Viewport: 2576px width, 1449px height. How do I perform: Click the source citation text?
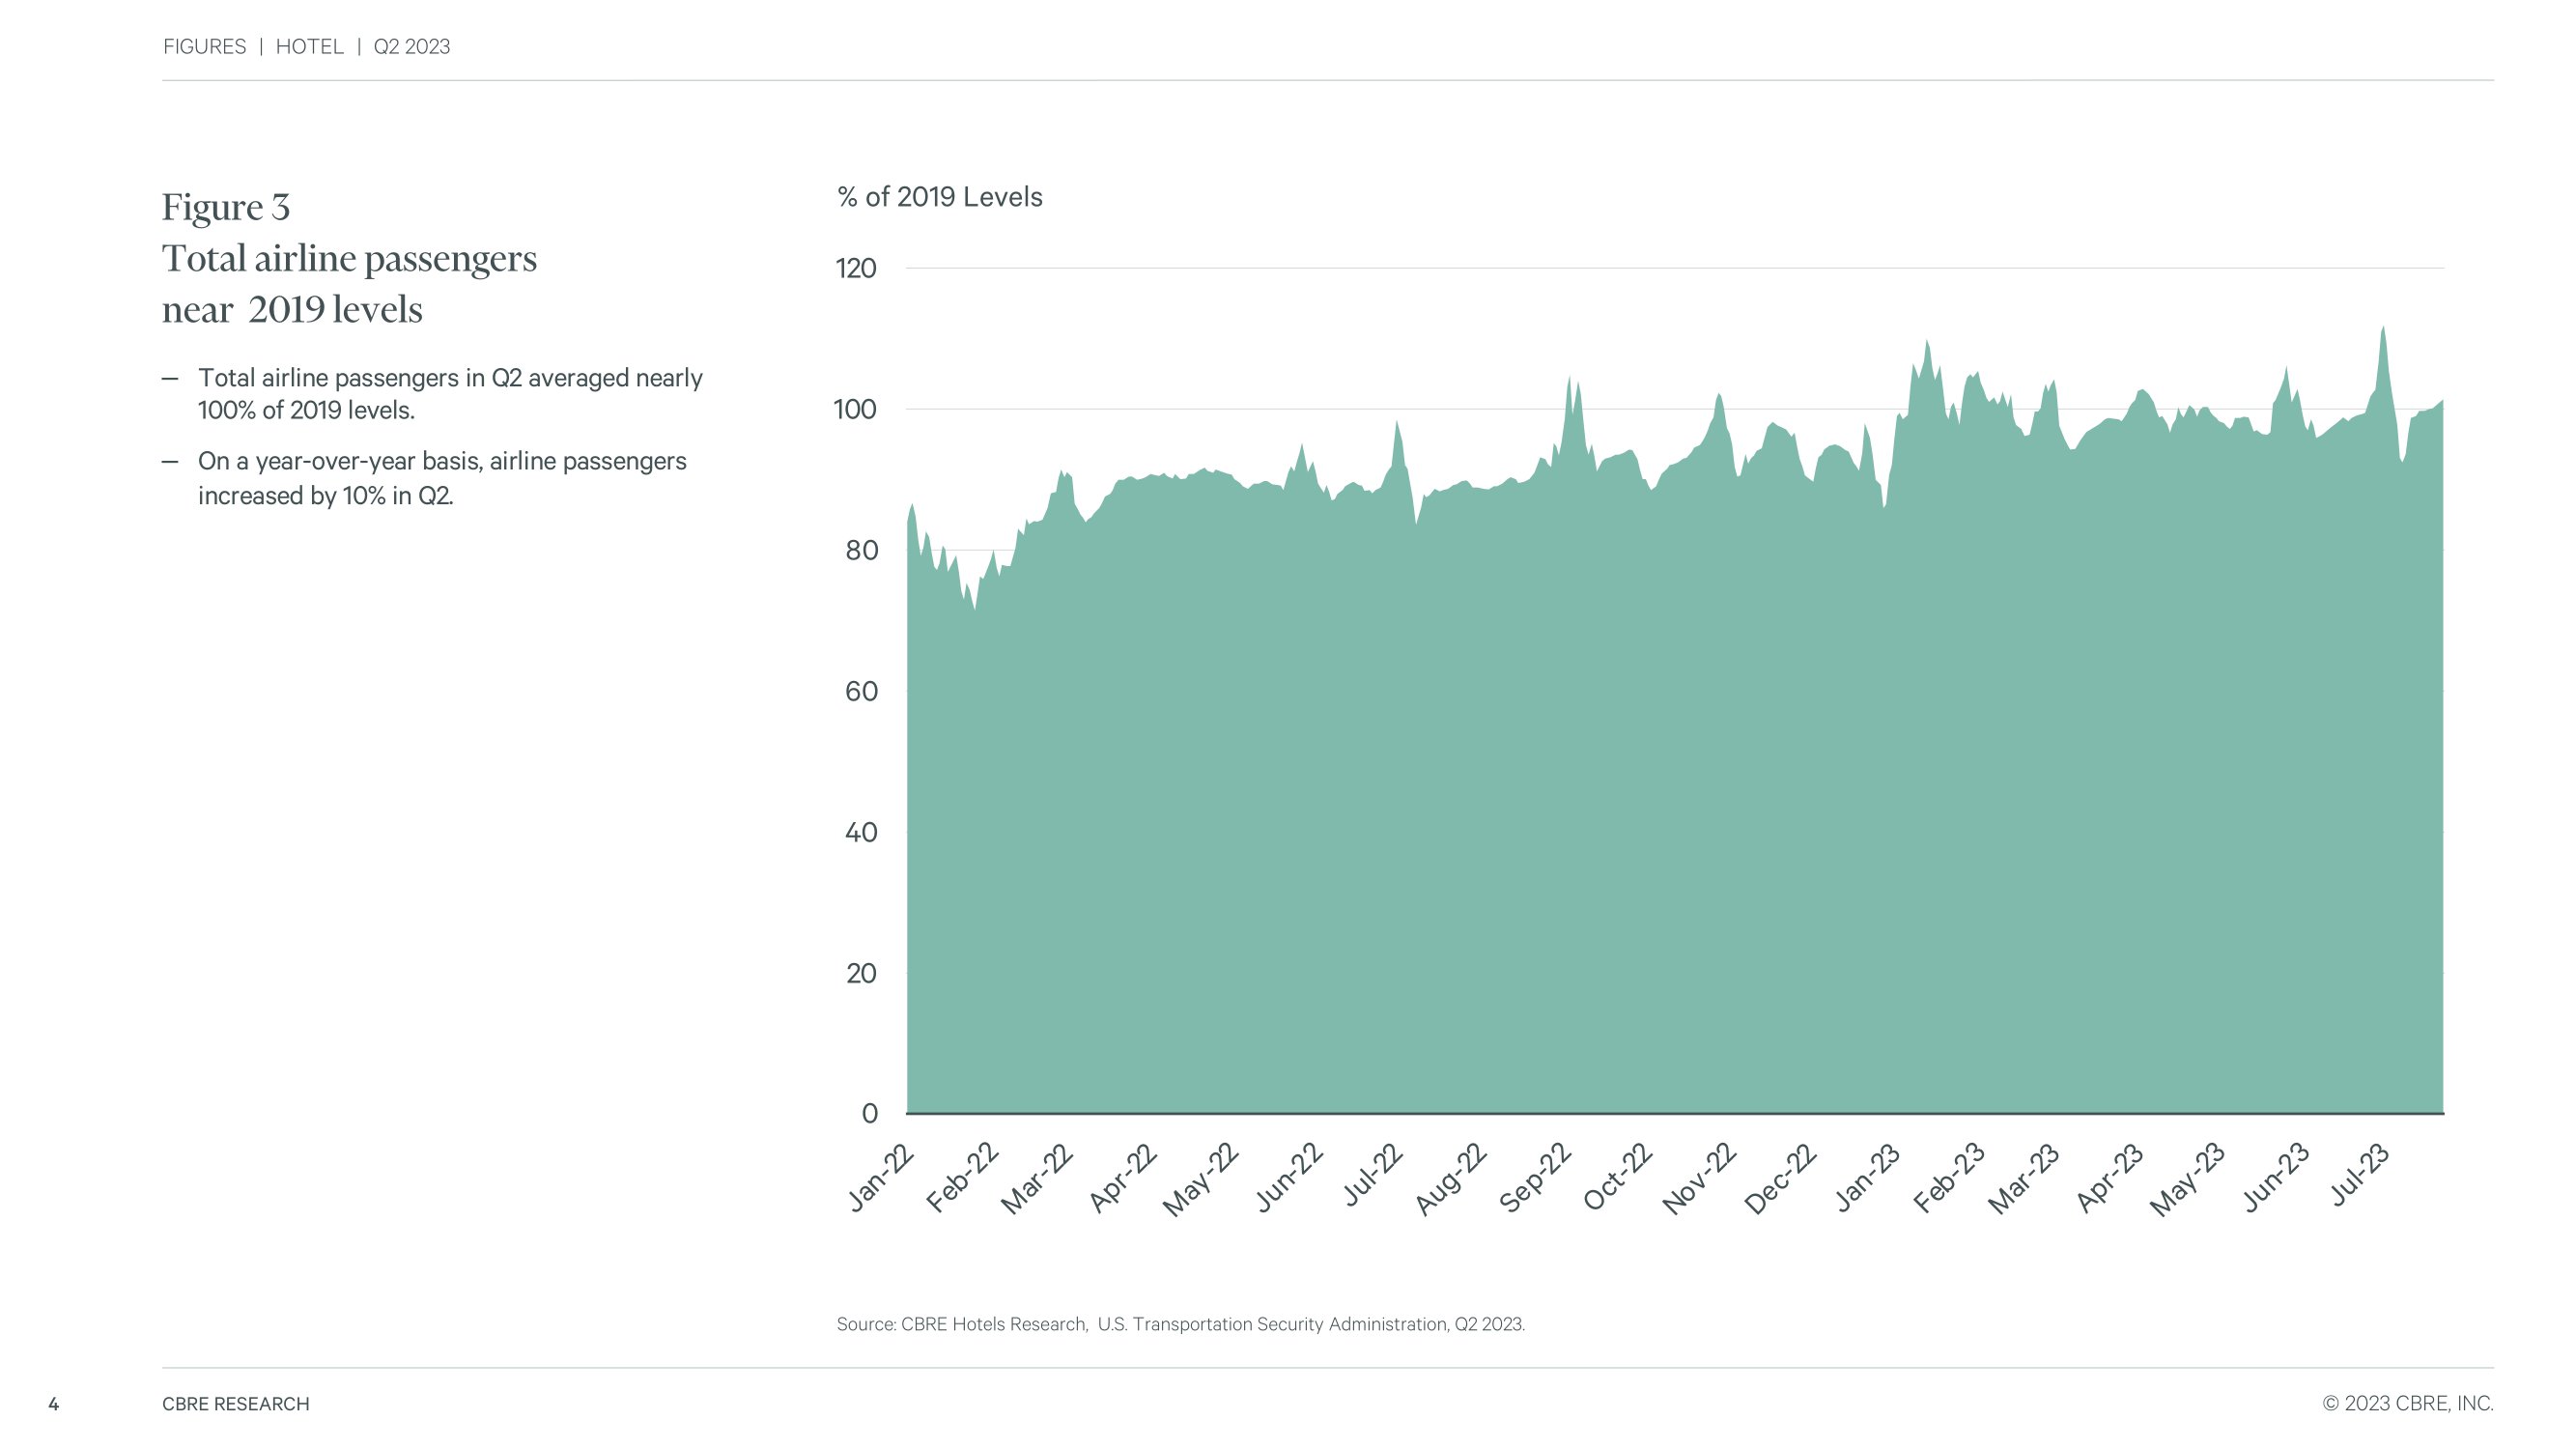(x=1180, y=1325)
